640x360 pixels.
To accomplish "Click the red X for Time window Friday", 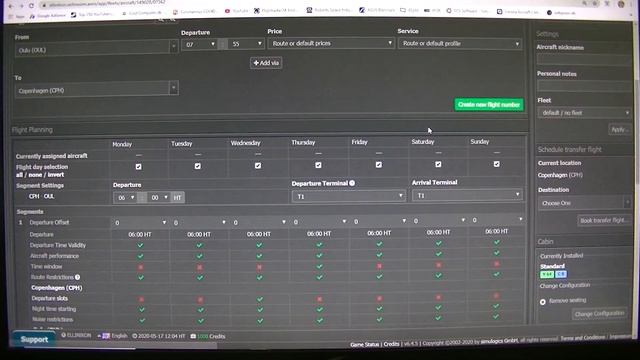I will (x=379, y=266).
